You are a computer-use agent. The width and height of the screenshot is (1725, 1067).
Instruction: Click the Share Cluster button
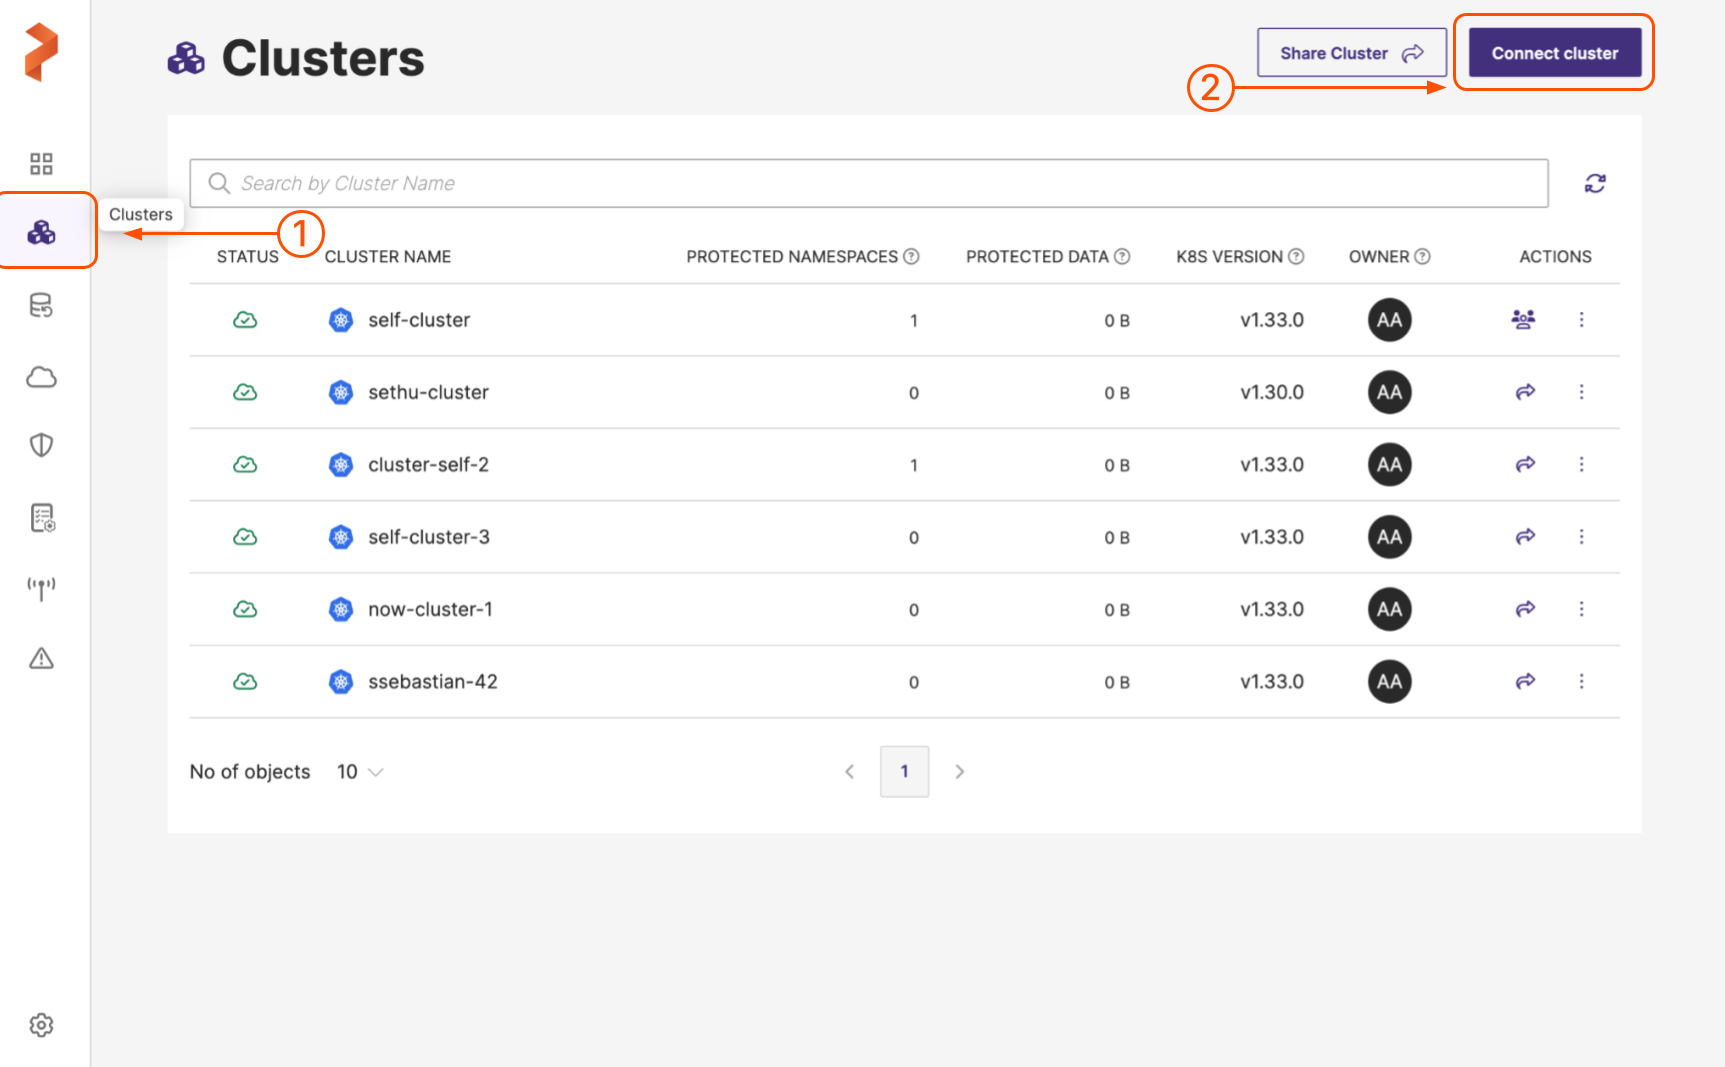pos(1351,53)
